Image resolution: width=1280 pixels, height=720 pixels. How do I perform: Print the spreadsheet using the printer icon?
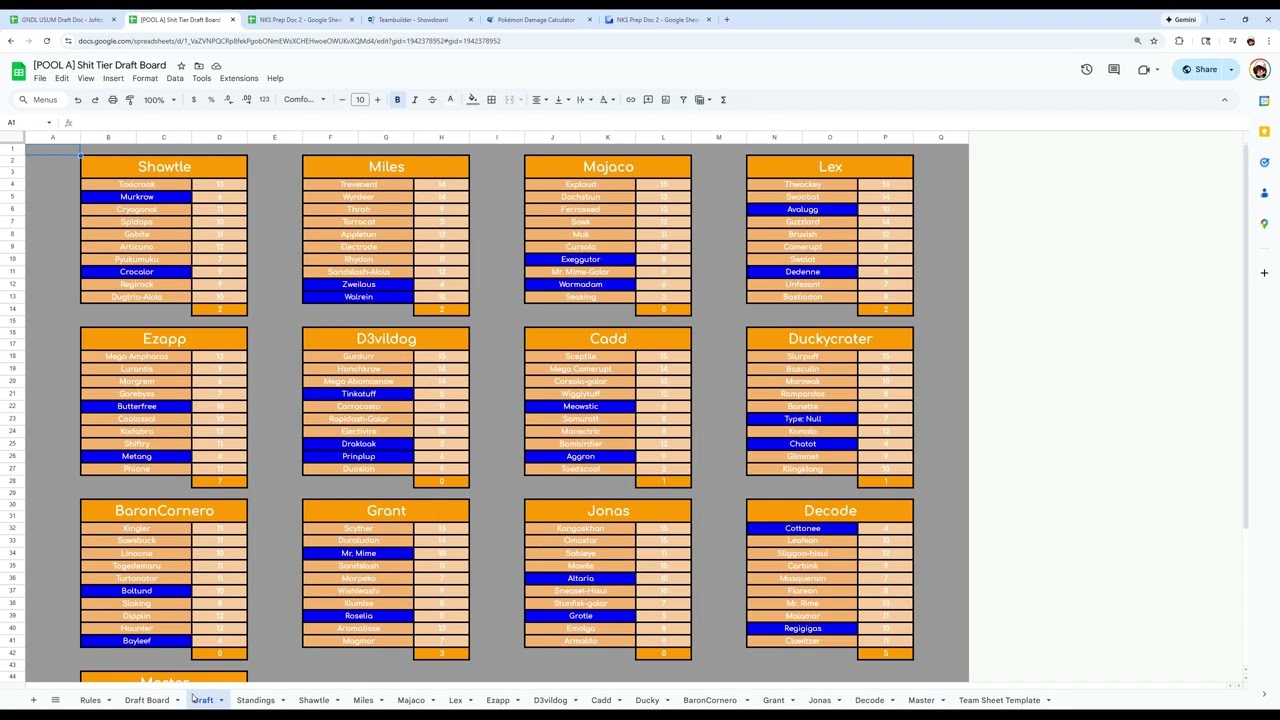click(112, 100)
